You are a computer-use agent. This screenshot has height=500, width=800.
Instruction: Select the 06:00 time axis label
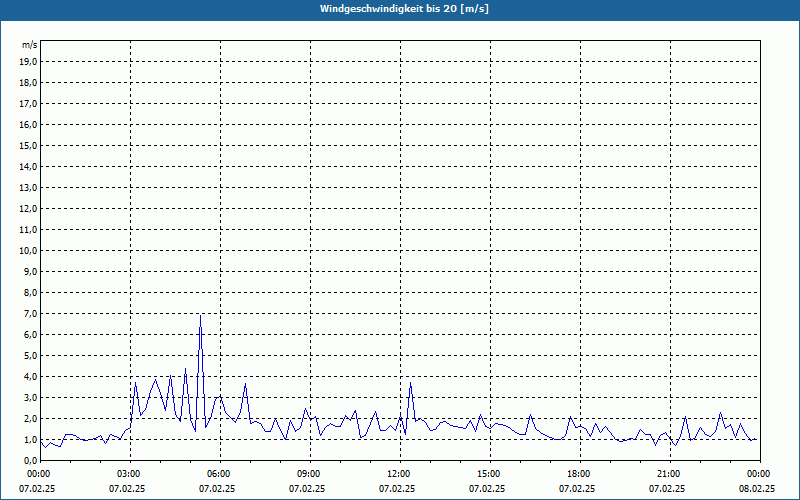coord(218,473)
